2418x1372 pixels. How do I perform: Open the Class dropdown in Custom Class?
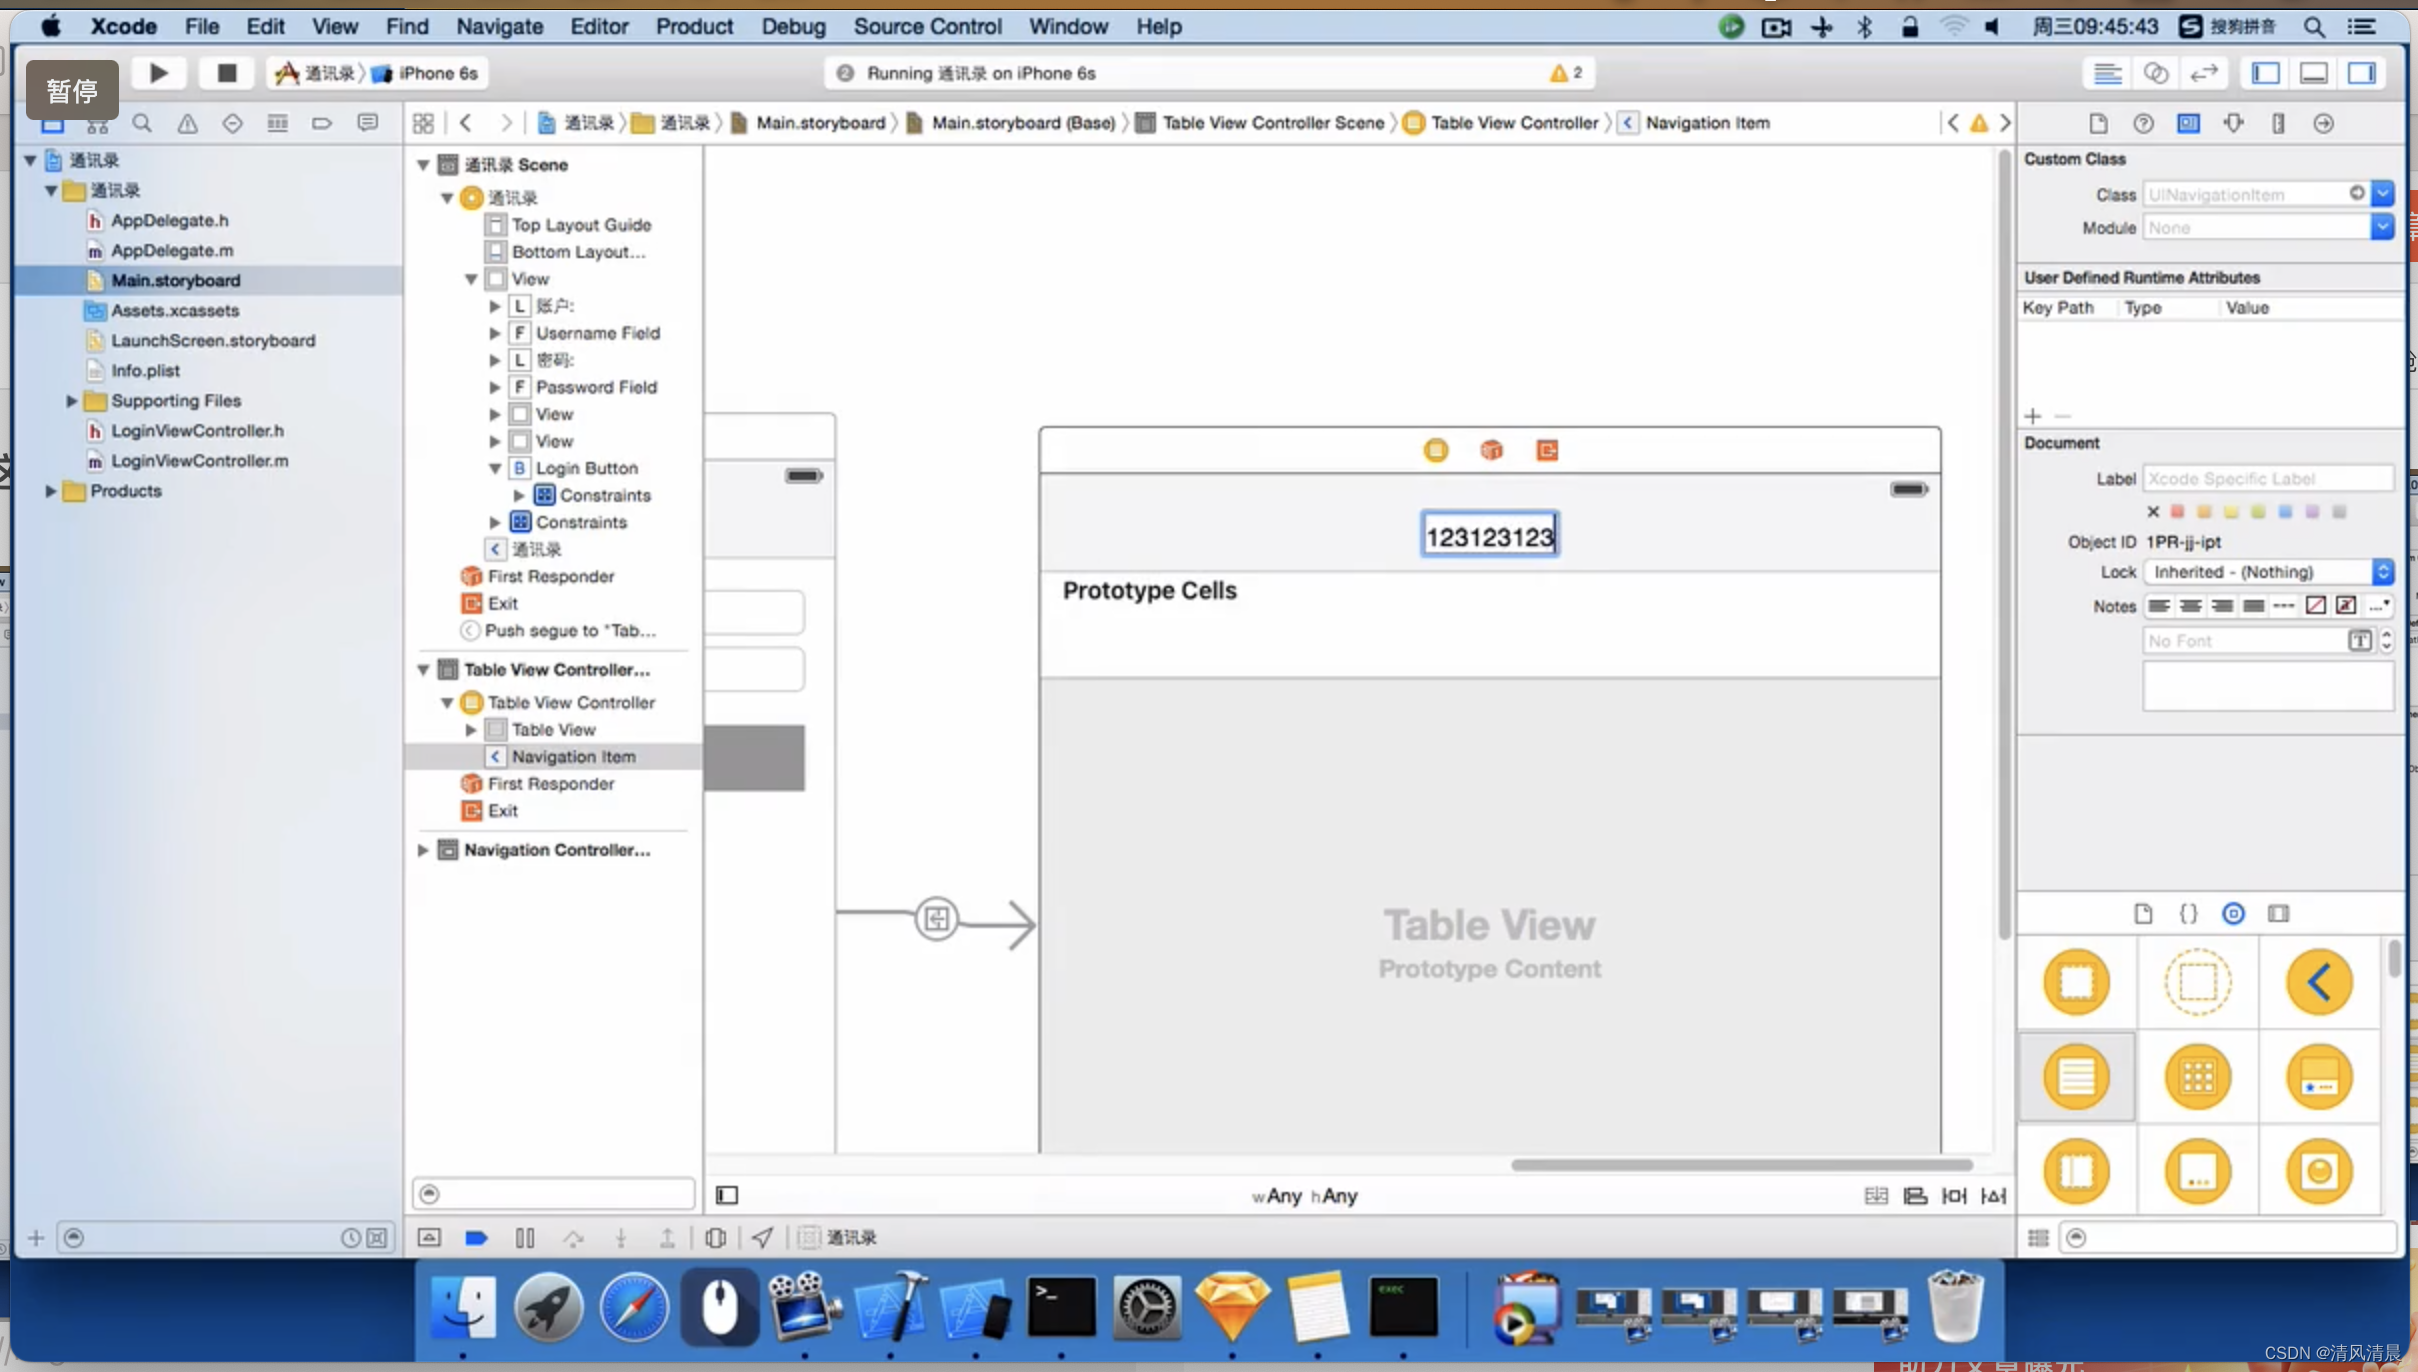2388,194
